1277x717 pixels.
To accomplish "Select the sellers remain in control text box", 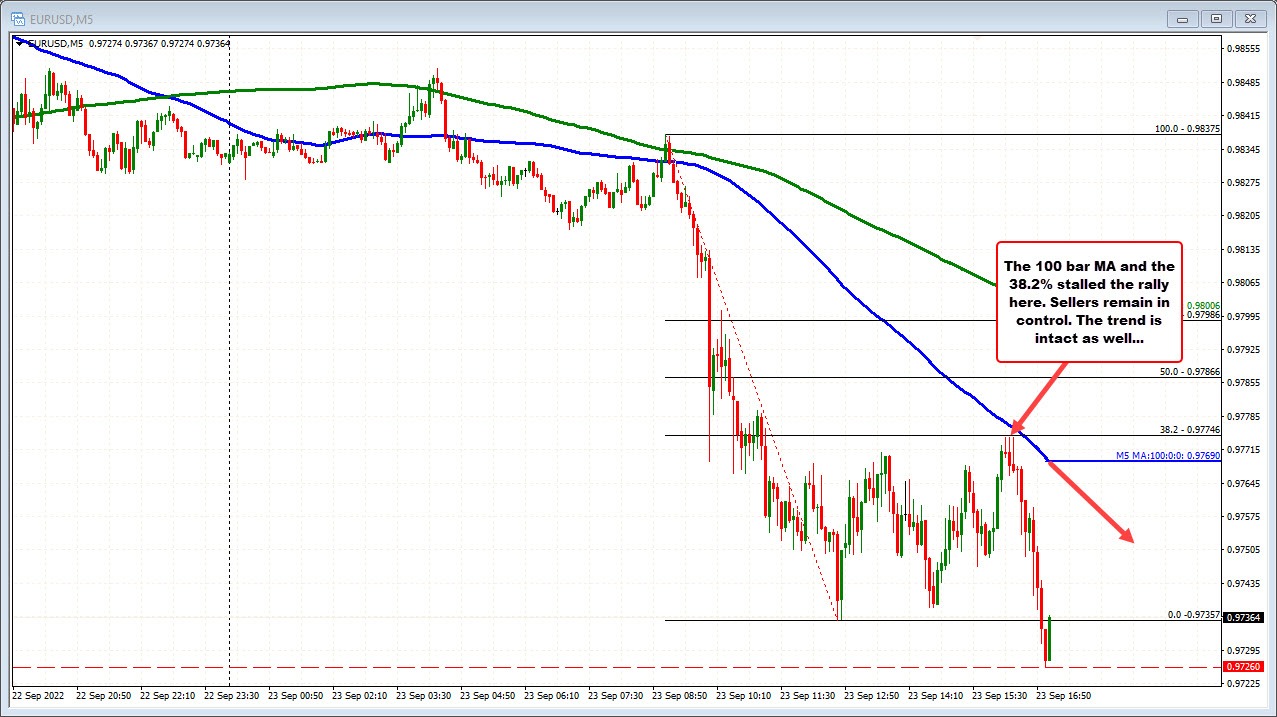I will point(1088,302).
